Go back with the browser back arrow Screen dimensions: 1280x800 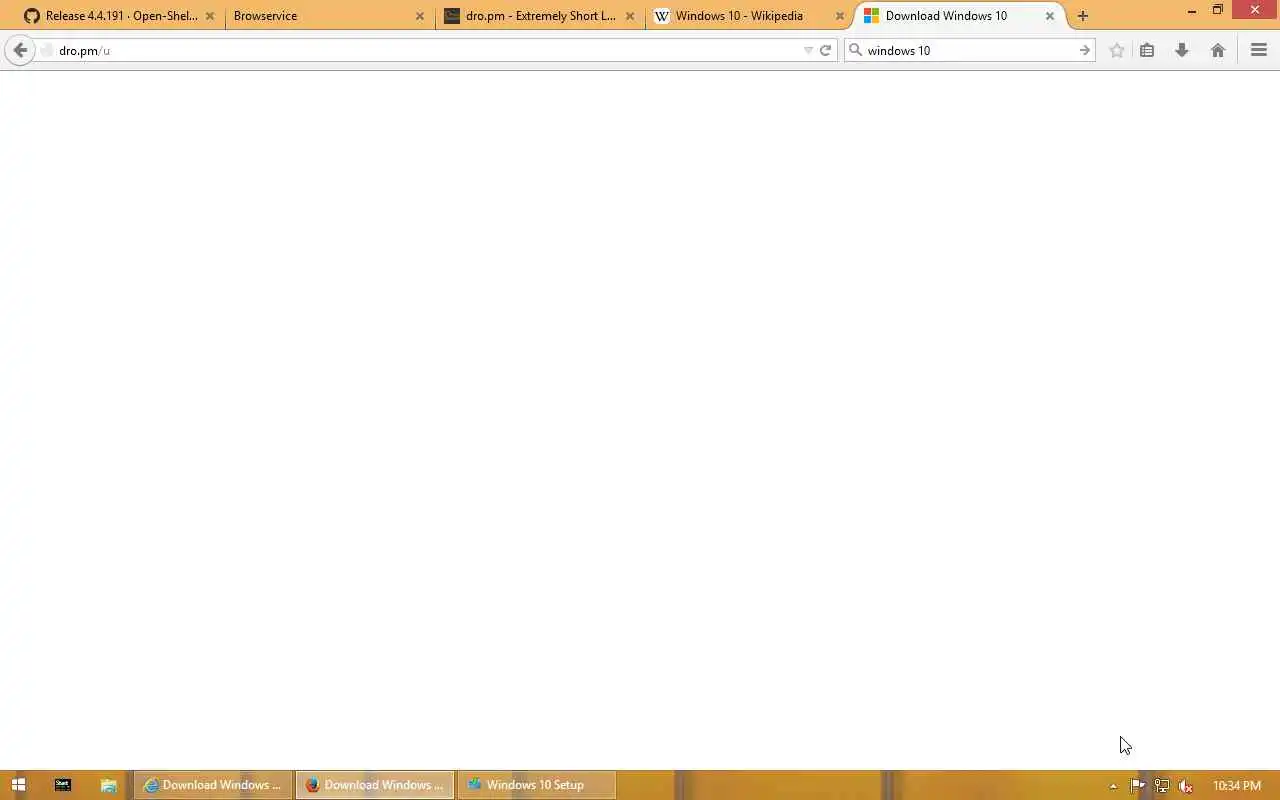(20, 50)
